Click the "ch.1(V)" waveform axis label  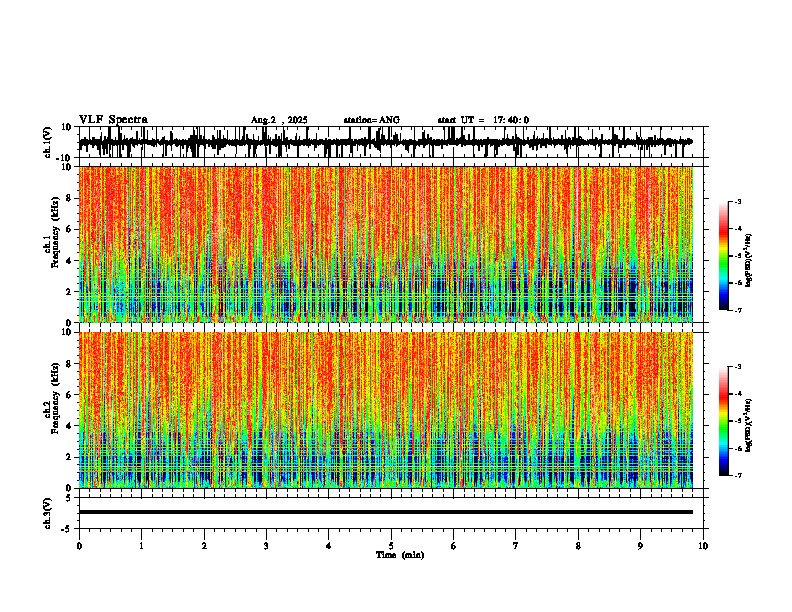pyautogui.click(x=47, y=142)
